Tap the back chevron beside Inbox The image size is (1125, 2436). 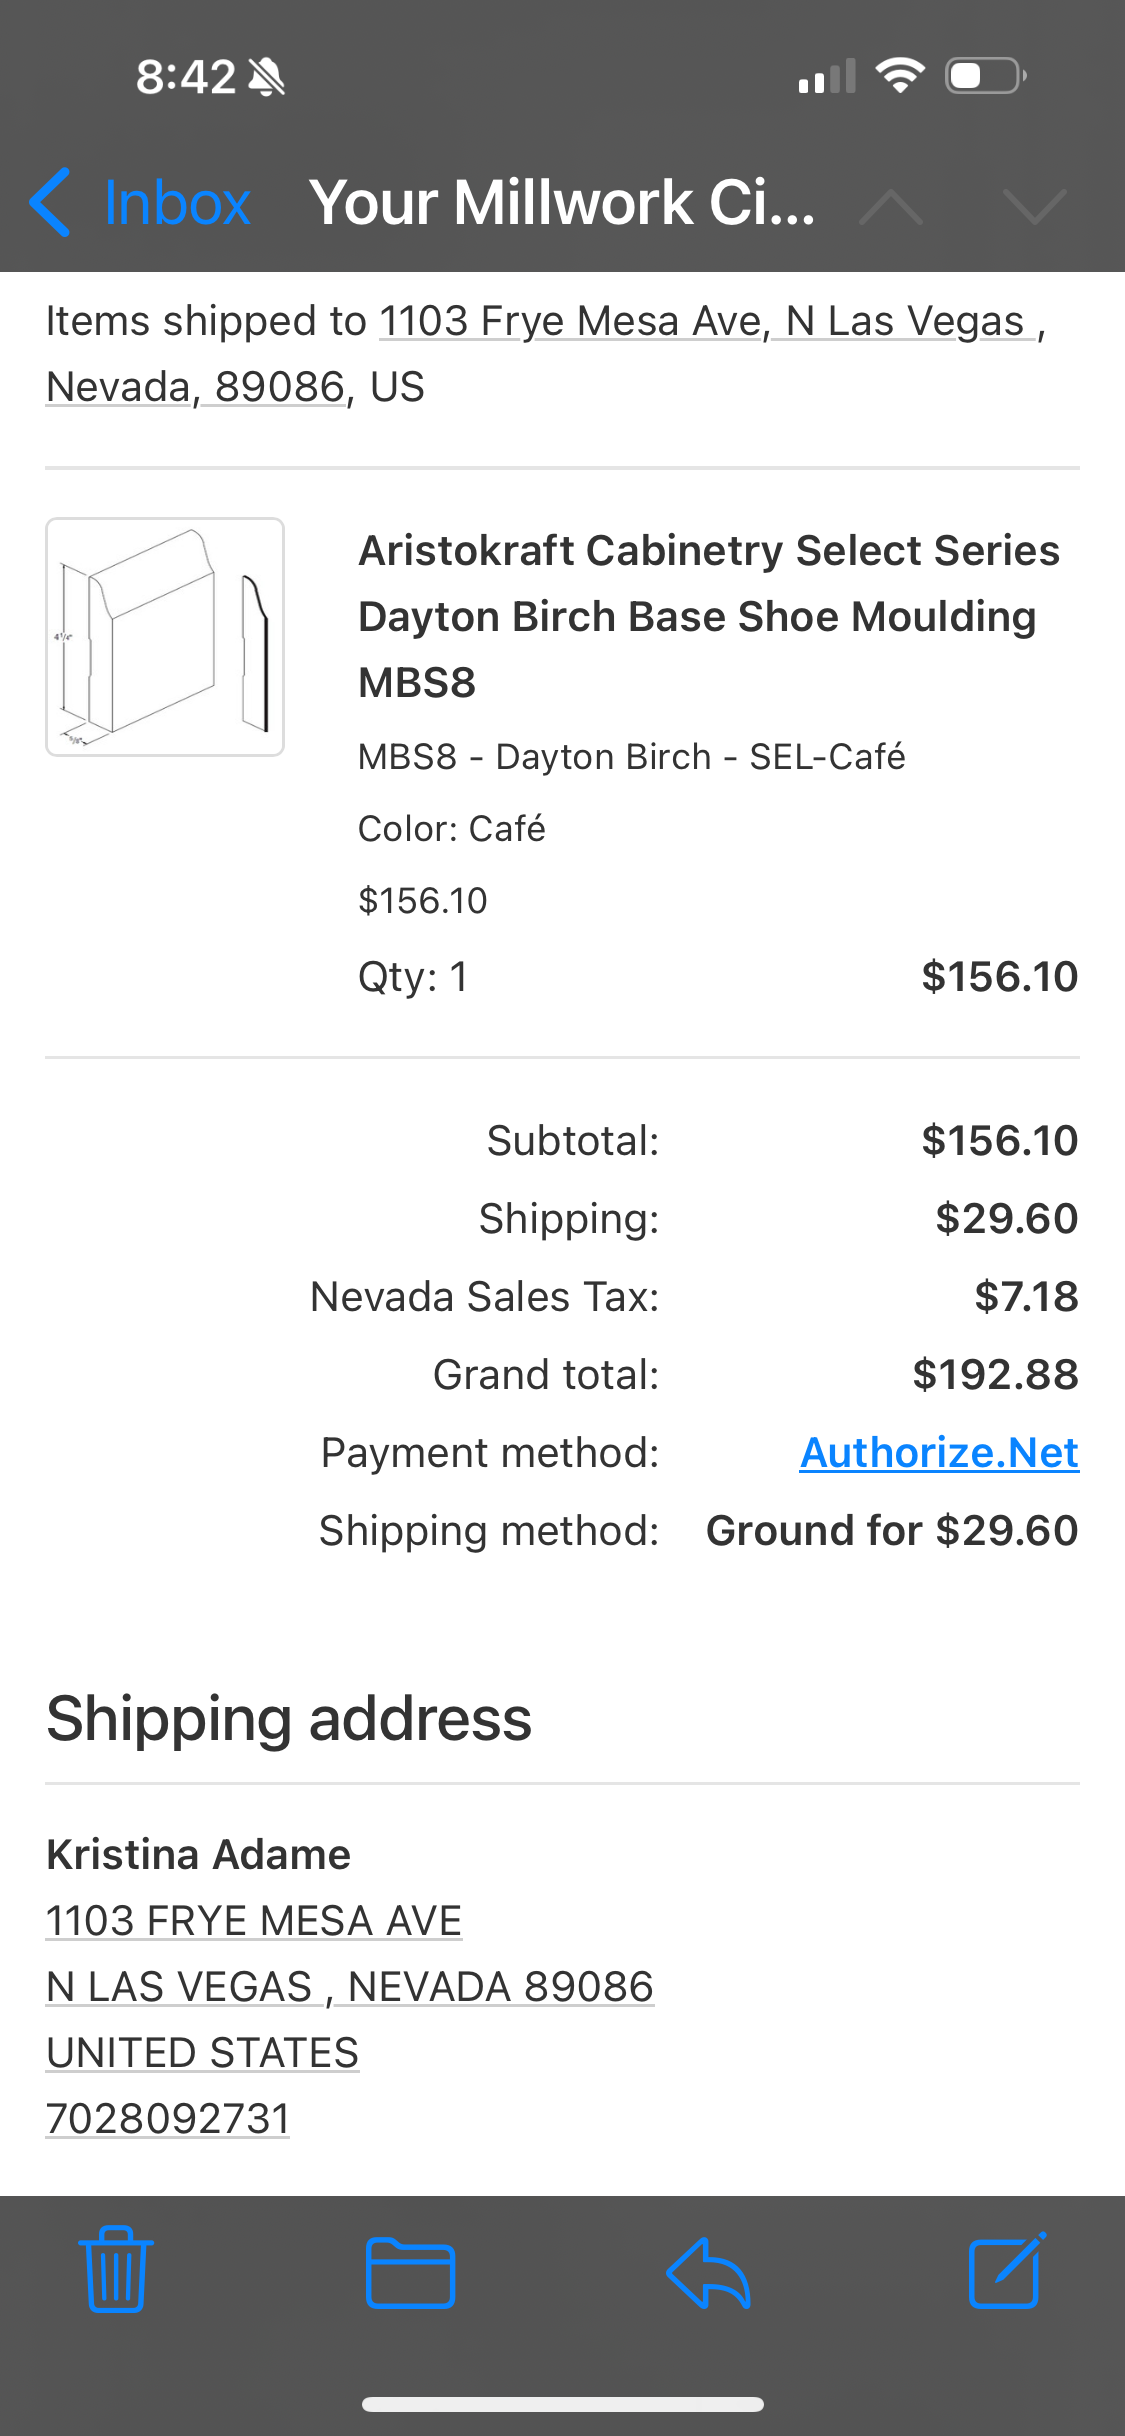(50, 203)
